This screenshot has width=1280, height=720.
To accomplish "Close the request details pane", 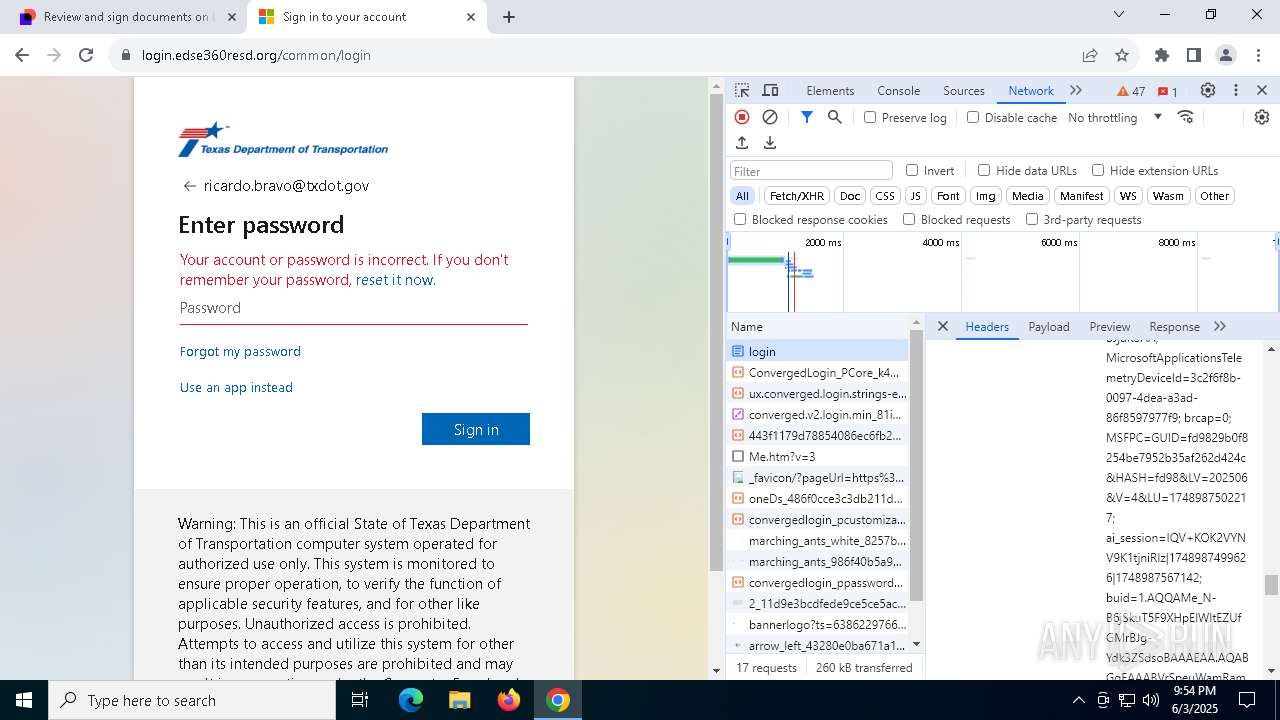I will (943, 326).
